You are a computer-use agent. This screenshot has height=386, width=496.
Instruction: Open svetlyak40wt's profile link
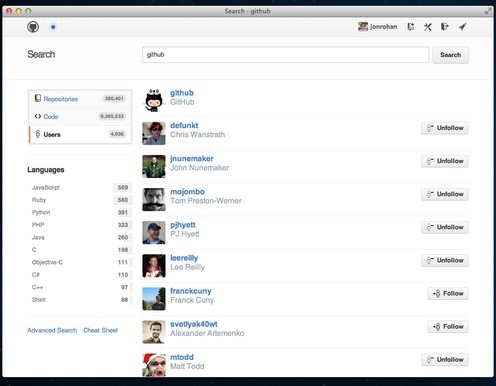coord(194,324)
